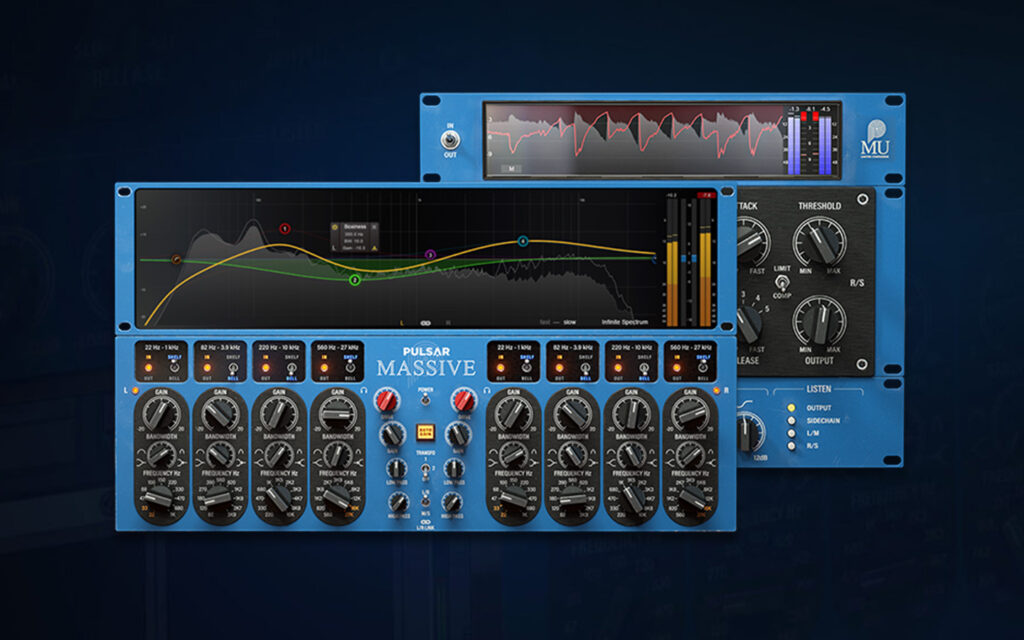Click the right red Drive knob
Viewport: 1024px width, 640px height.
point(464,400)
